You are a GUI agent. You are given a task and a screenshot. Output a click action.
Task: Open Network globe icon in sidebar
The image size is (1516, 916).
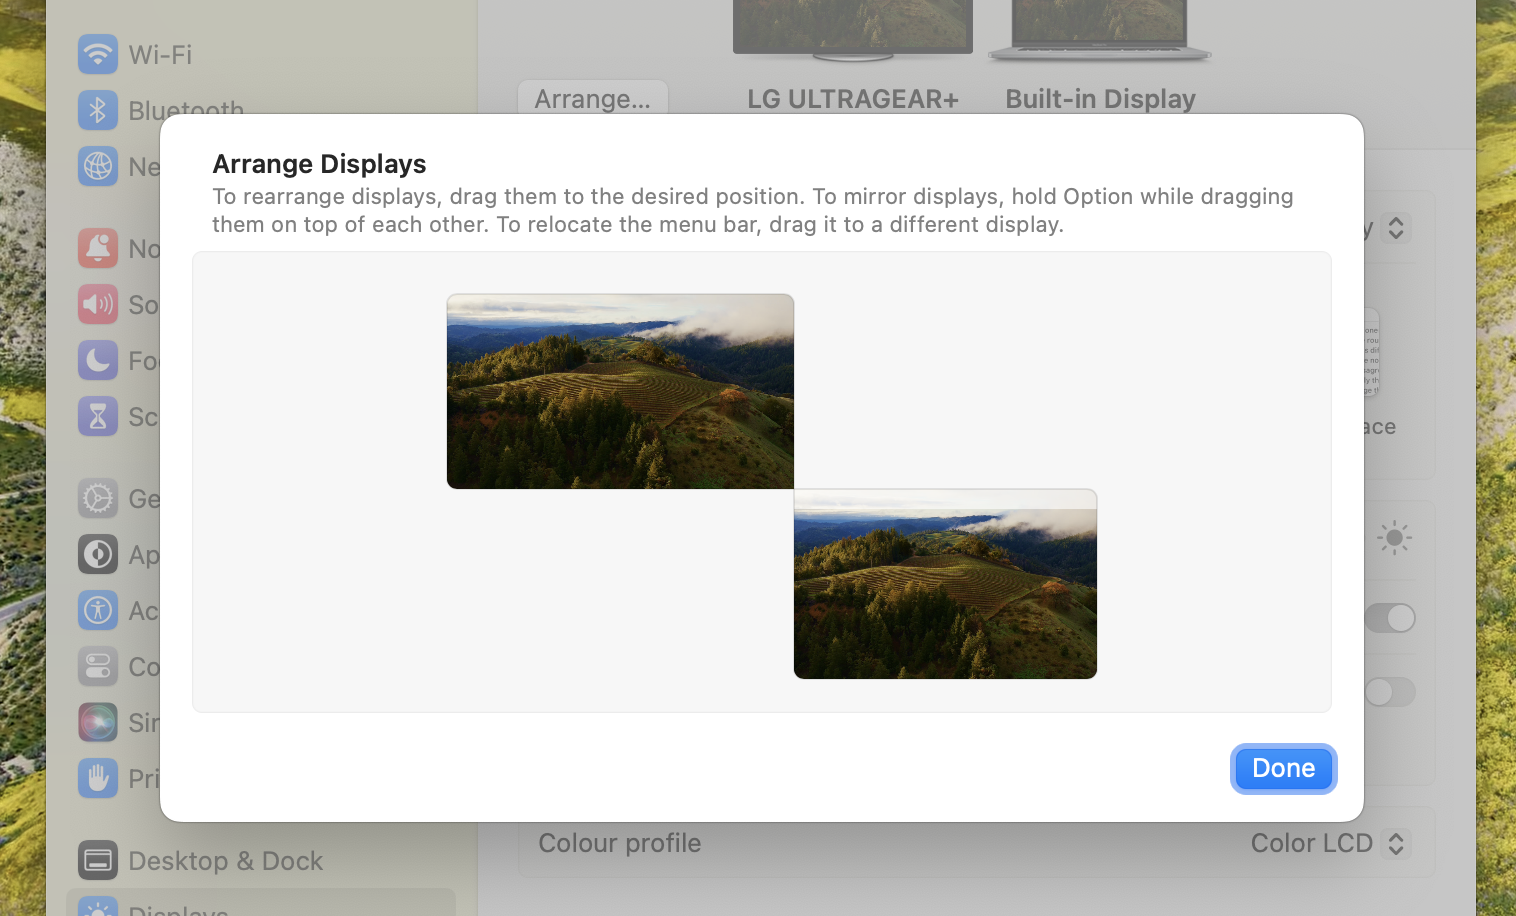coord(98,166)
